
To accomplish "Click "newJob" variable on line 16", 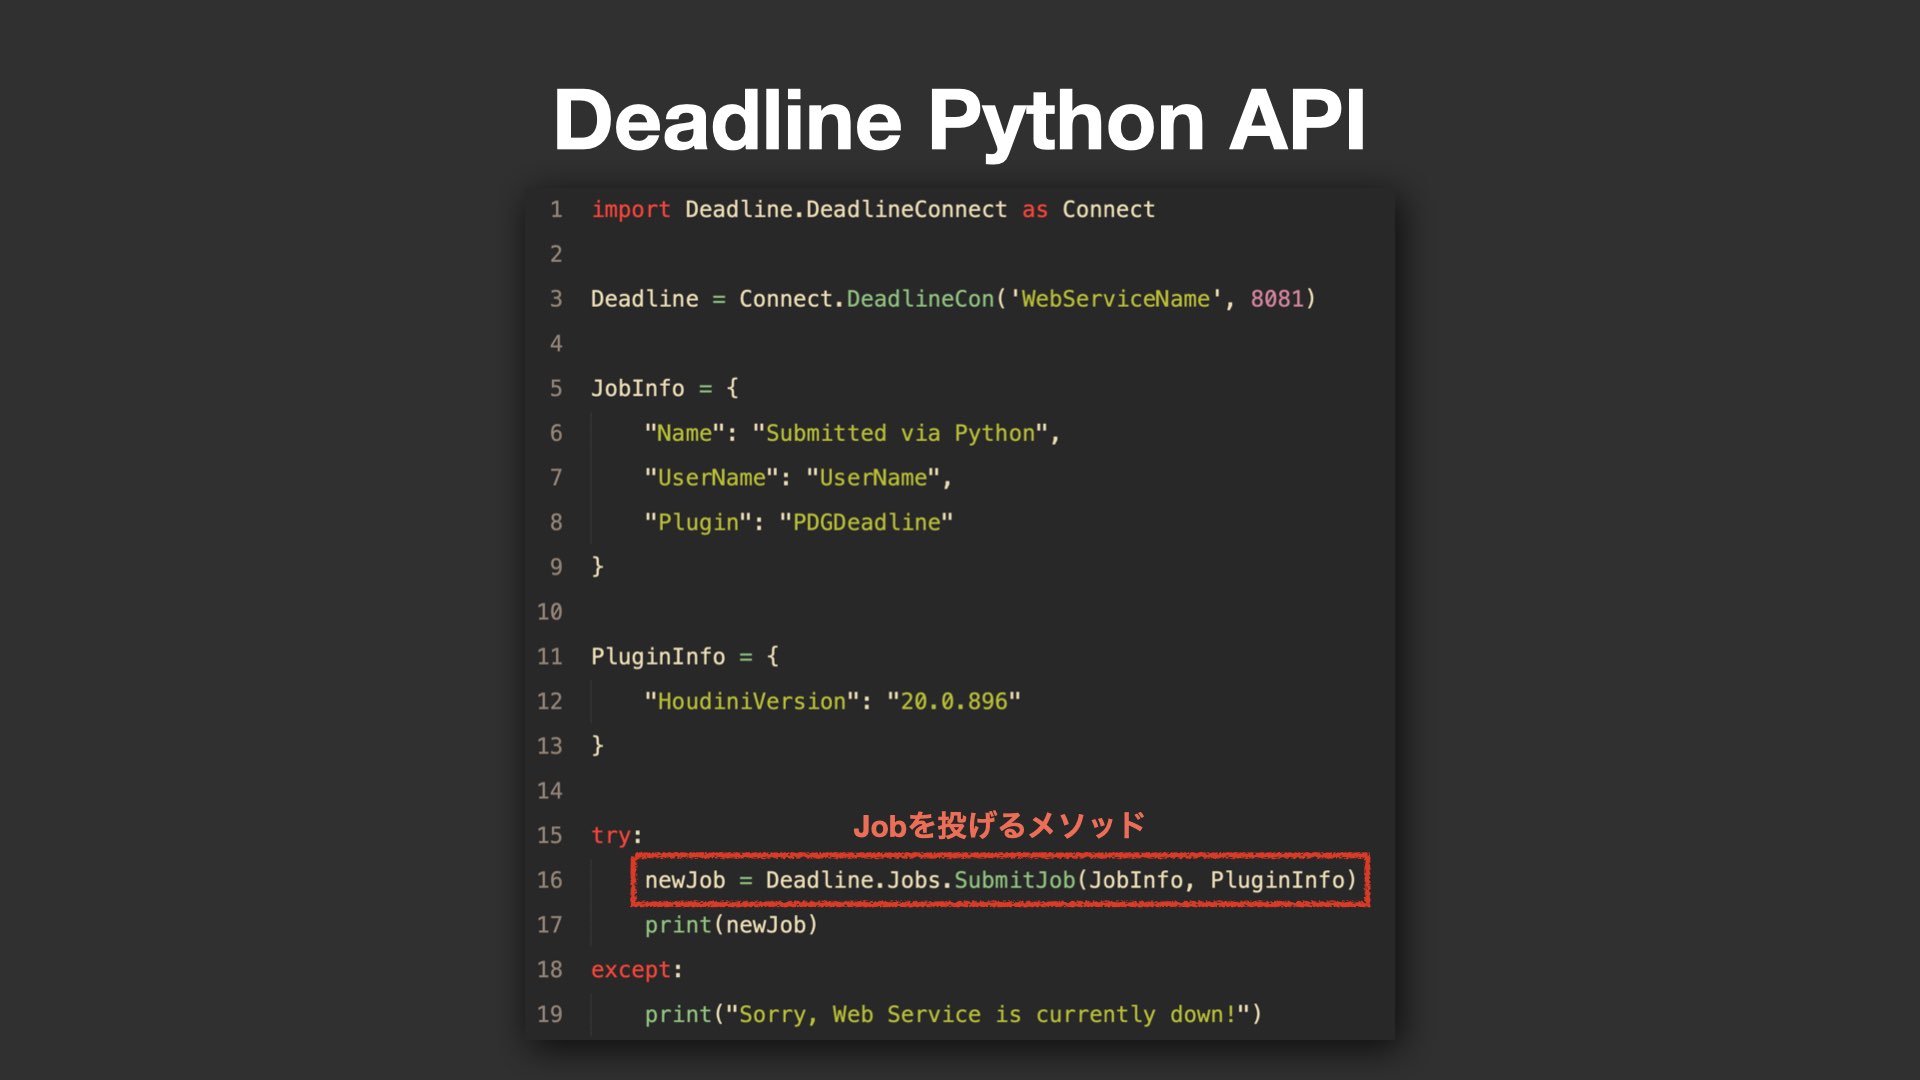I will [684, 880].
